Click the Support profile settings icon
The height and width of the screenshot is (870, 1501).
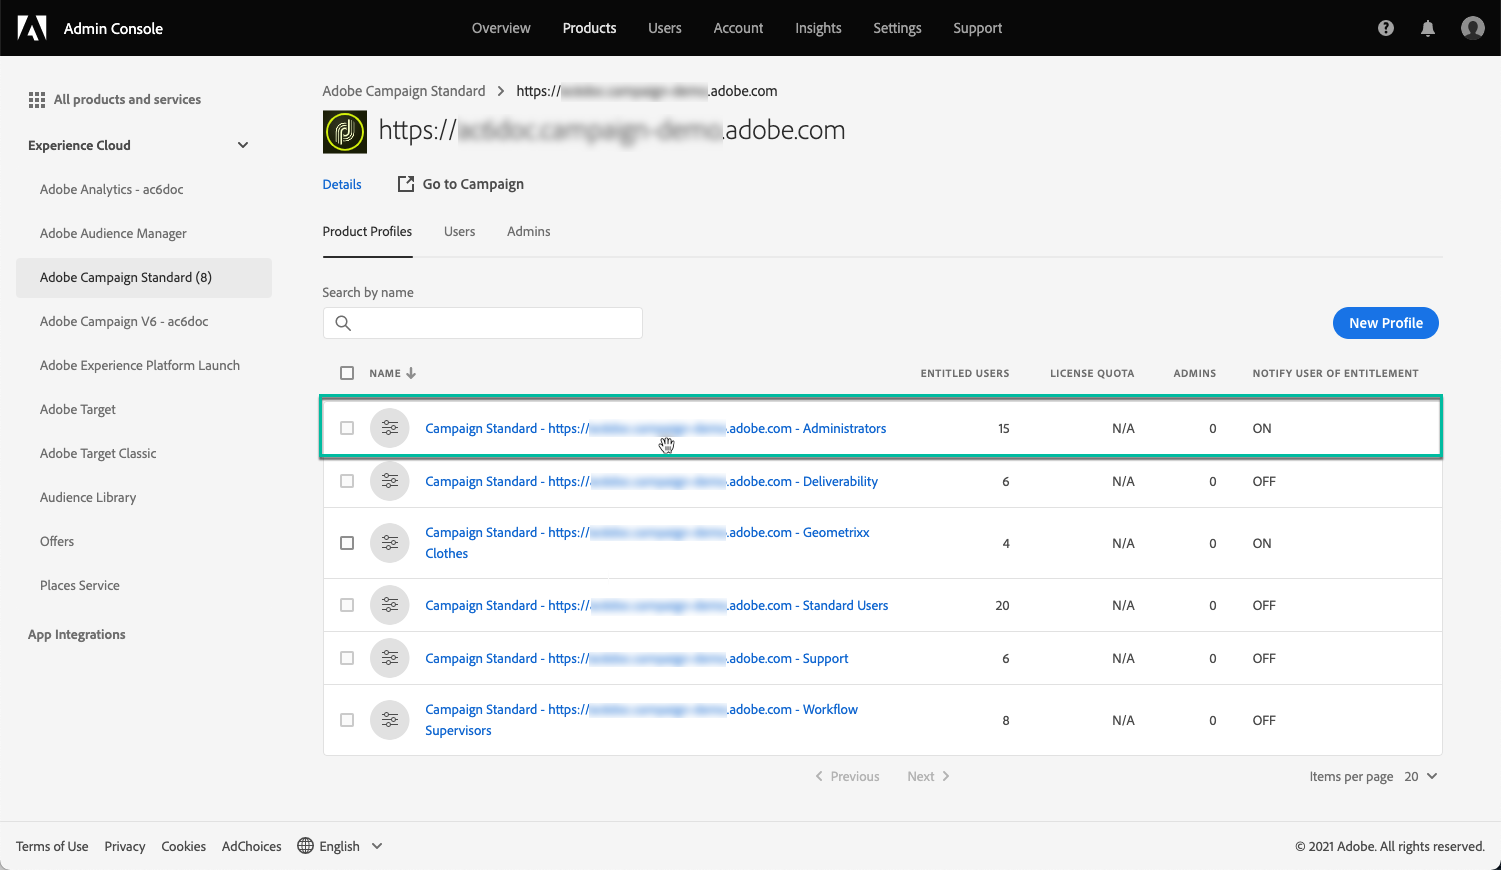390,658
